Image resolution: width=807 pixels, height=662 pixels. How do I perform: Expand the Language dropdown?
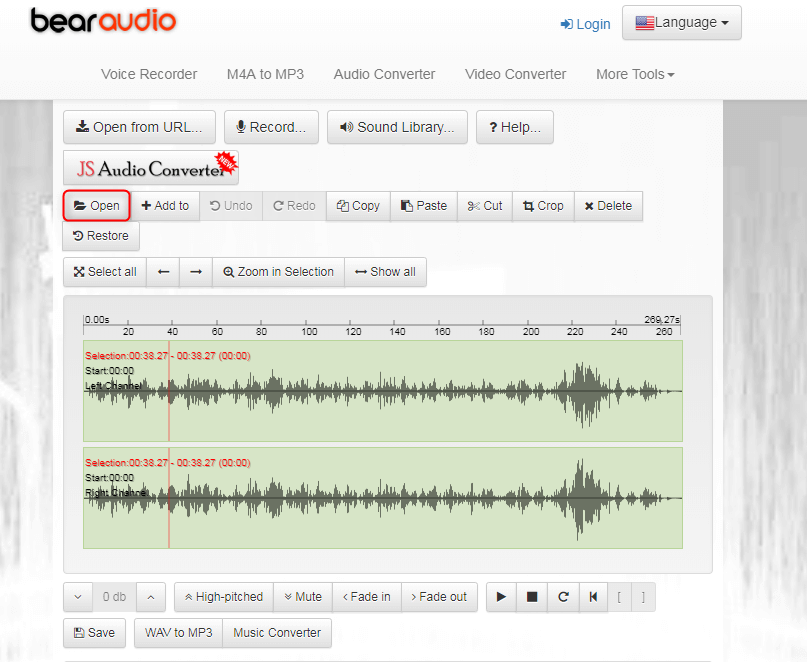tap(681, 23)
